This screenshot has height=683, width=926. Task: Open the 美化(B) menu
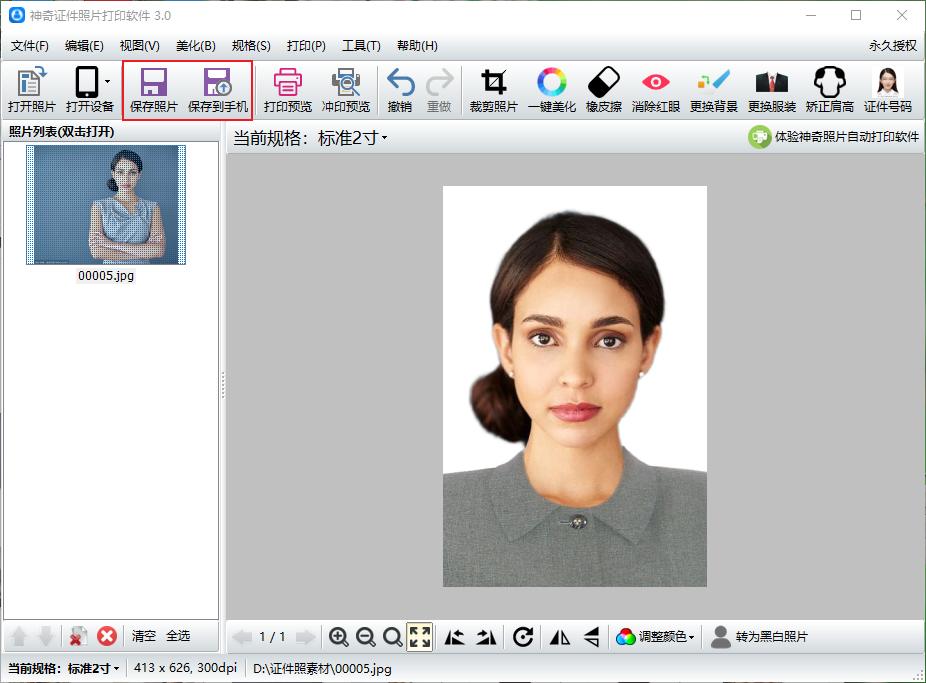tap(195, 46)
